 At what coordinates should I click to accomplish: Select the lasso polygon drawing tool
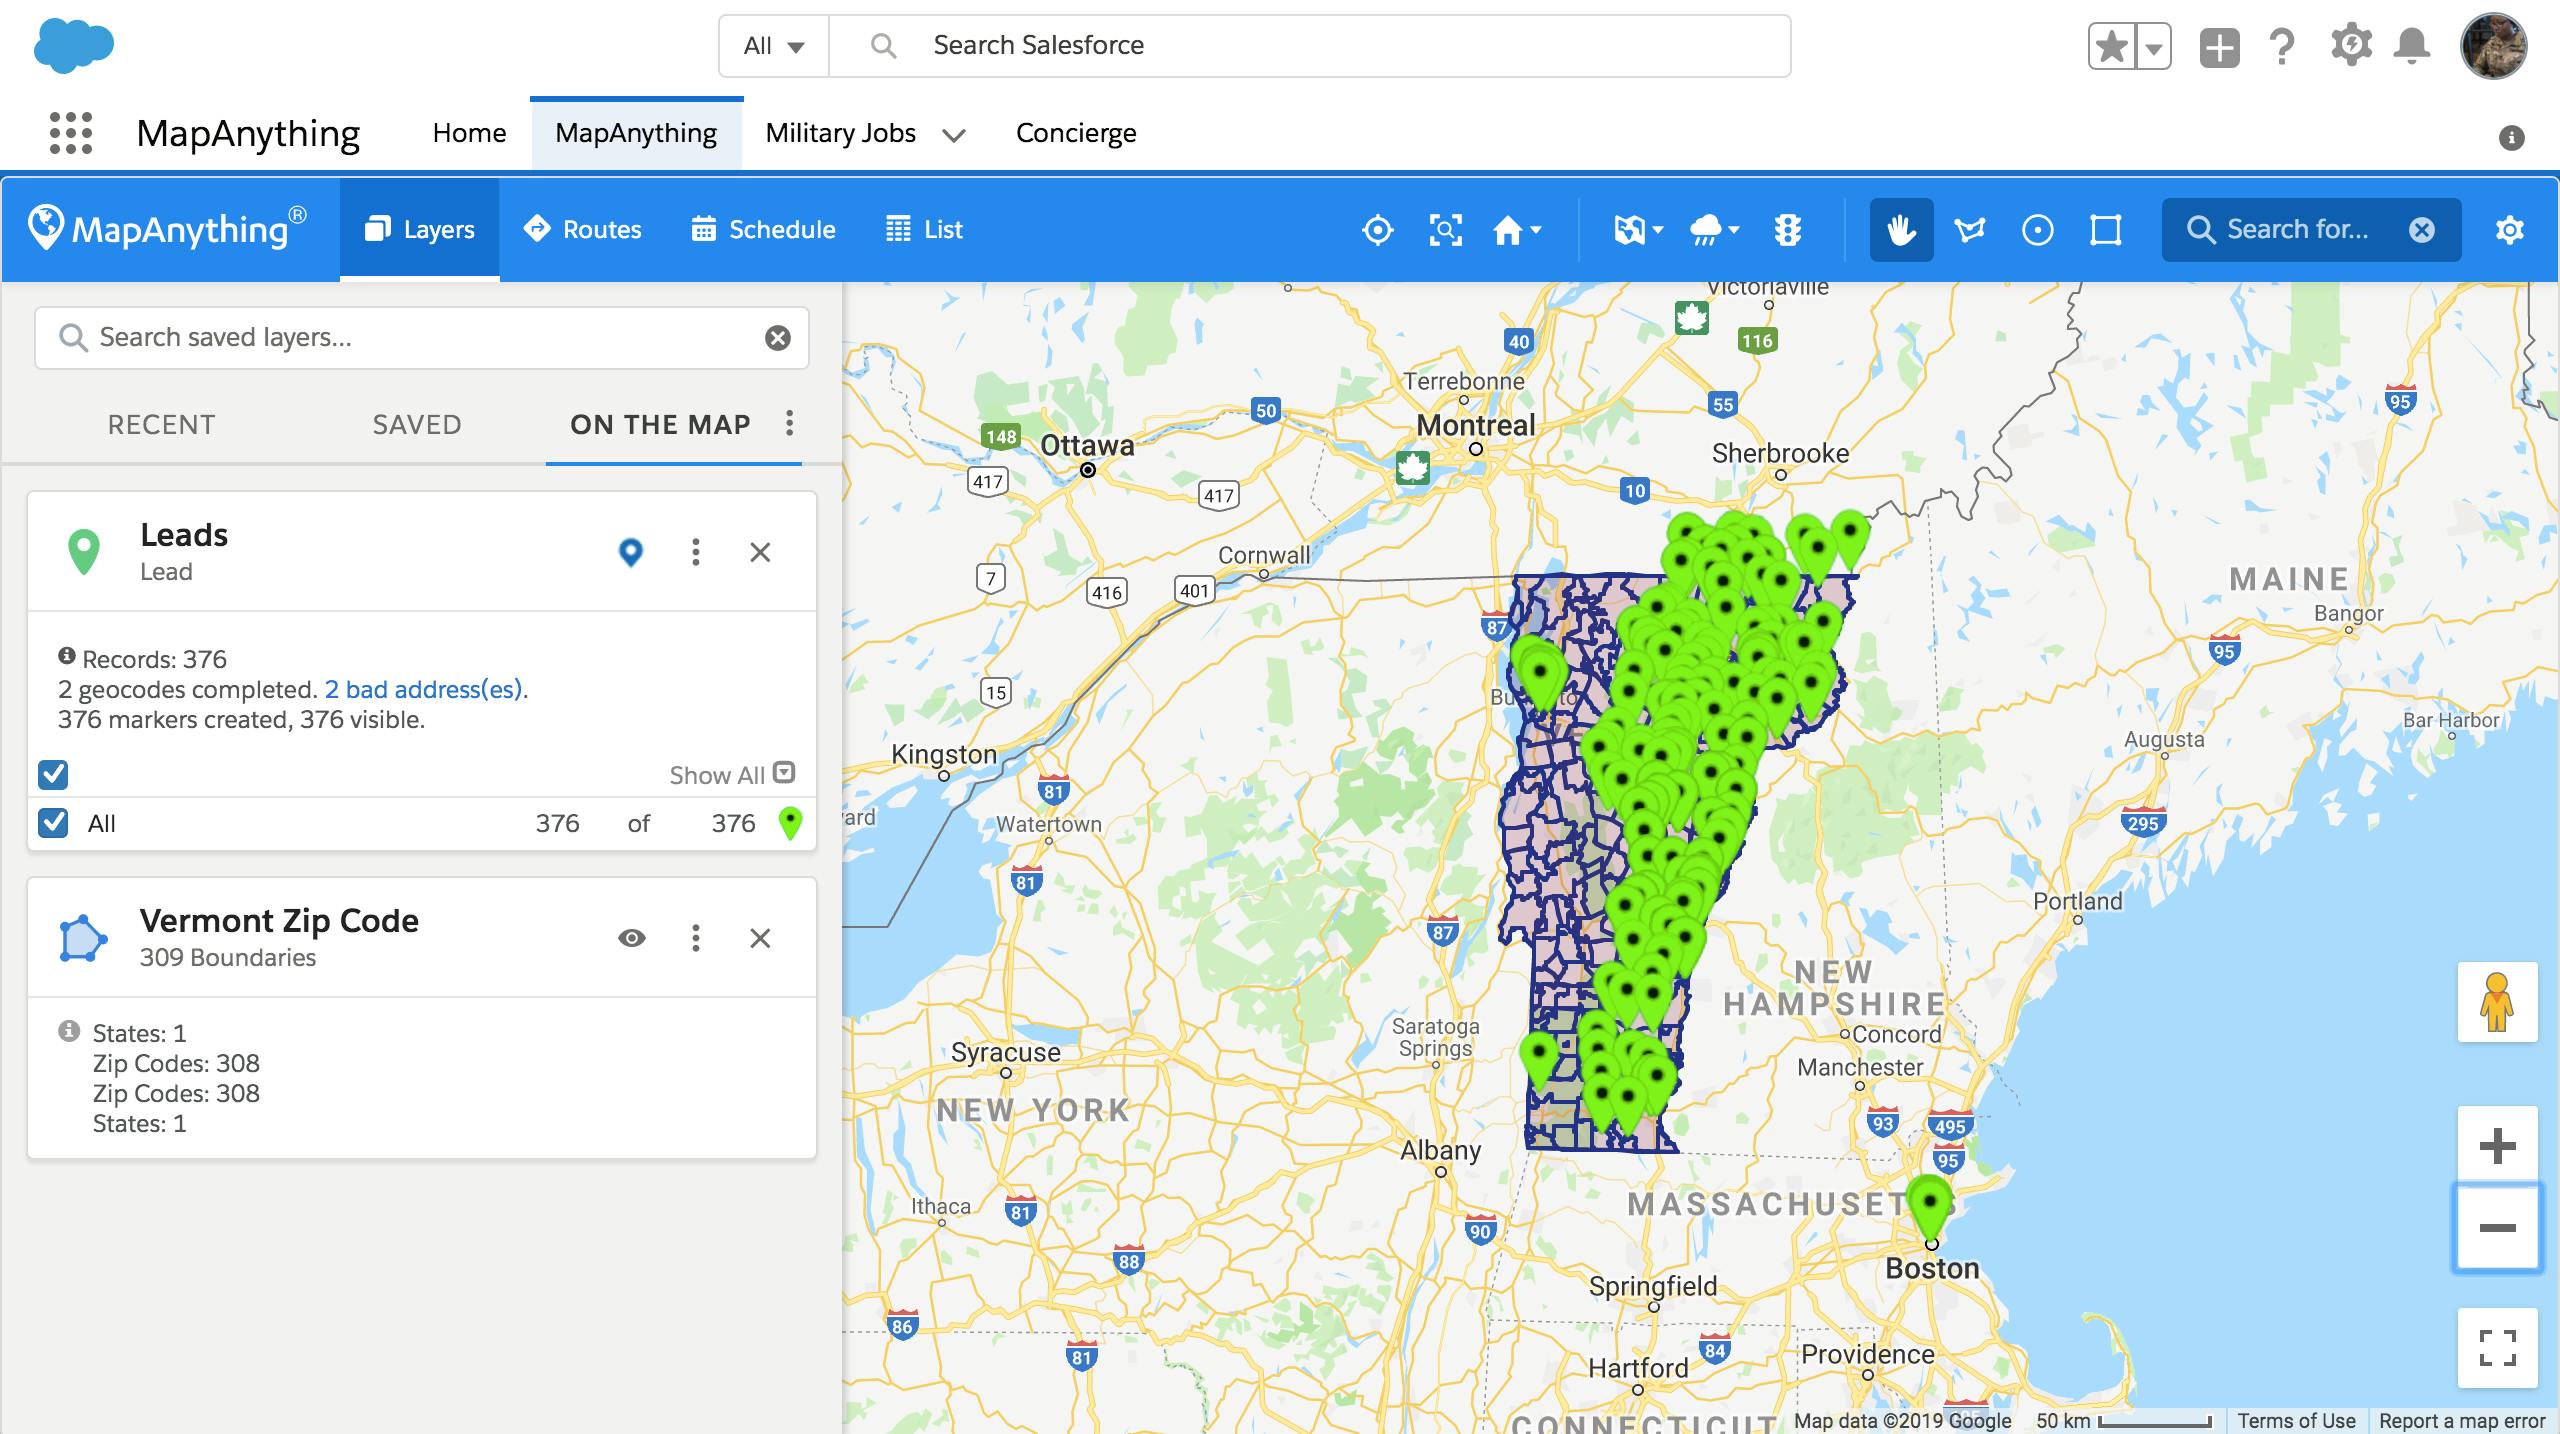tap(1970, 230)
